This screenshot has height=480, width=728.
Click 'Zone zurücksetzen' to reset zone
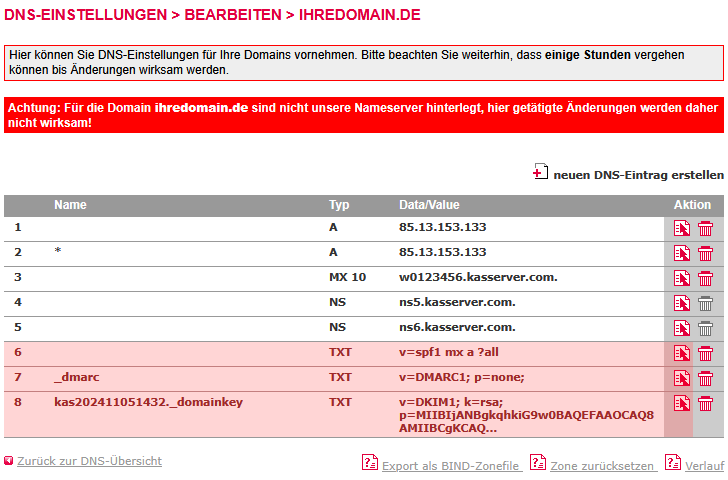pos(601,466)
